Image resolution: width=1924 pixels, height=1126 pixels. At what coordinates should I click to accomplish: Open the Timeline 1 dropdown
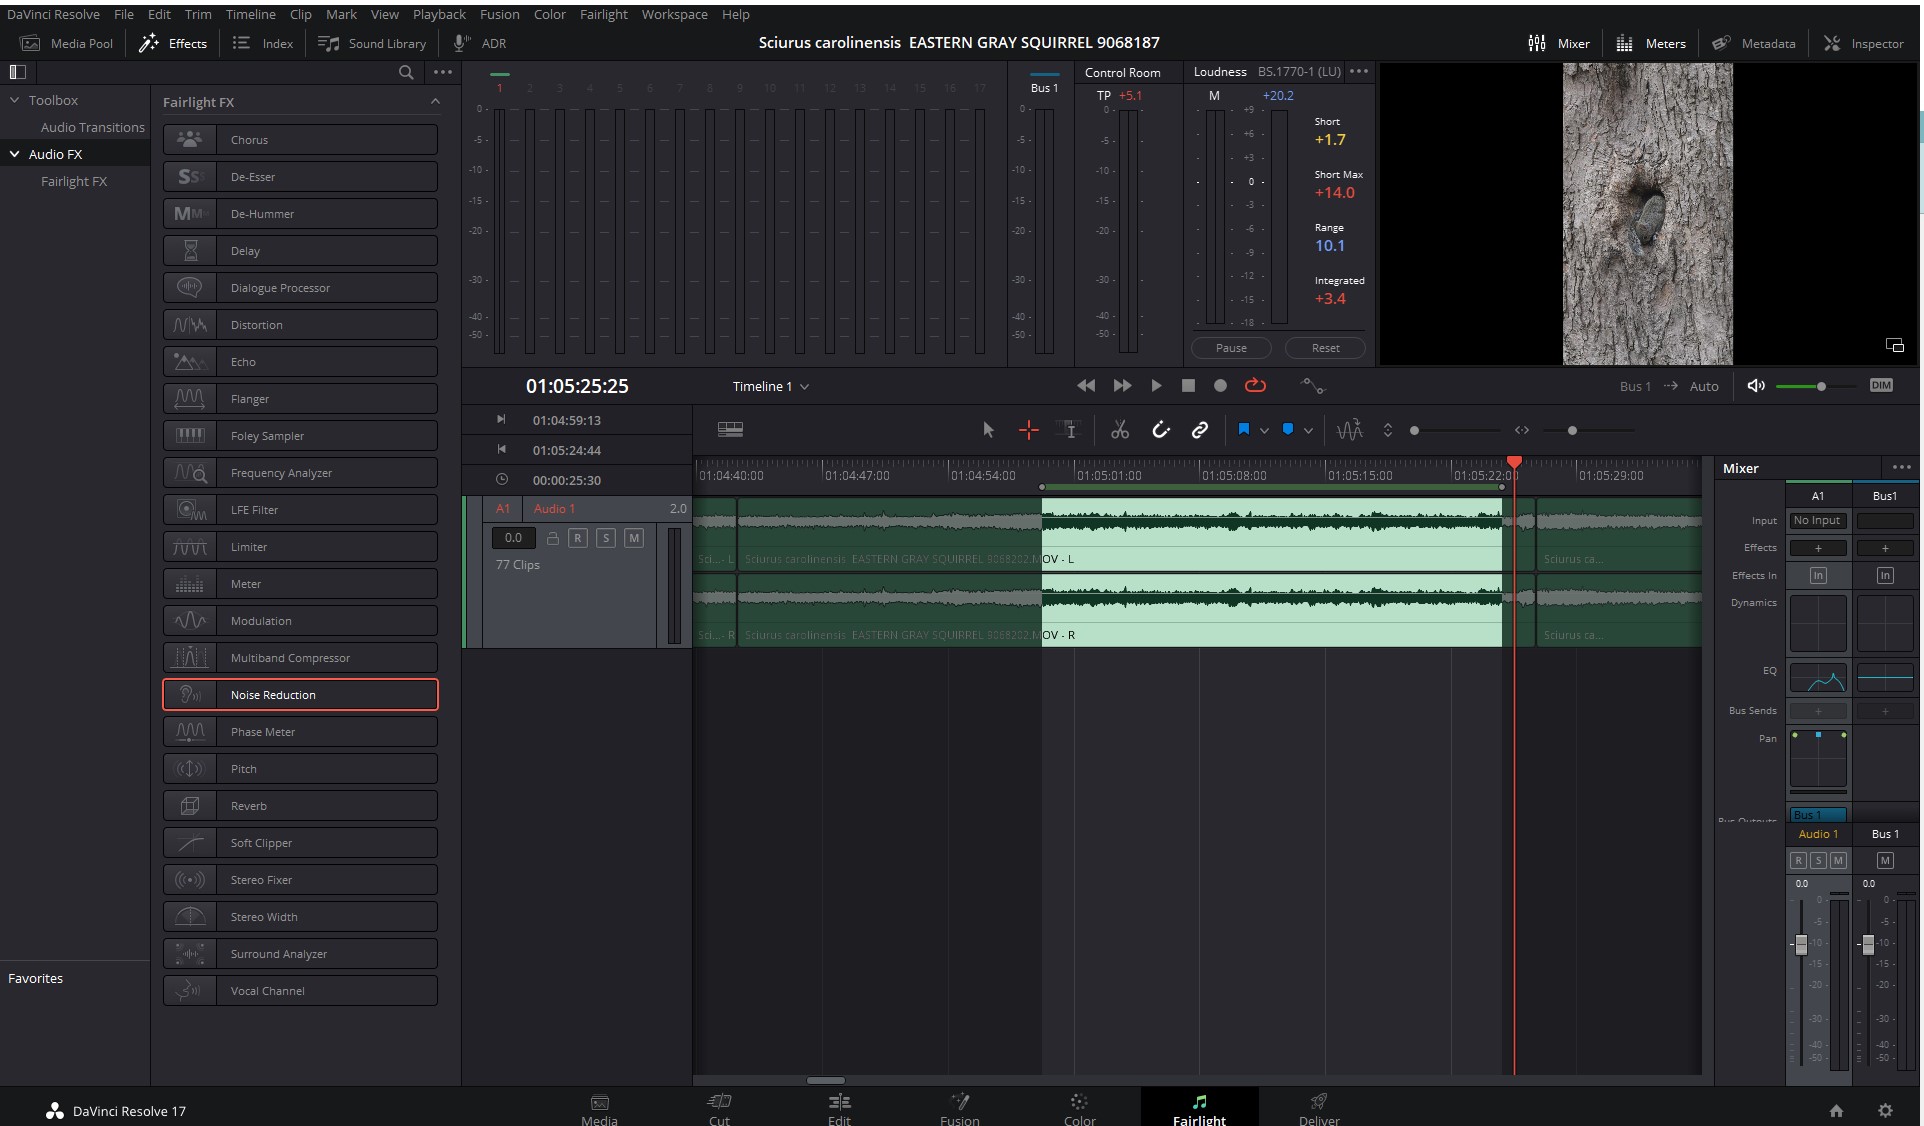pyautogui.click(x=770, y=386)
